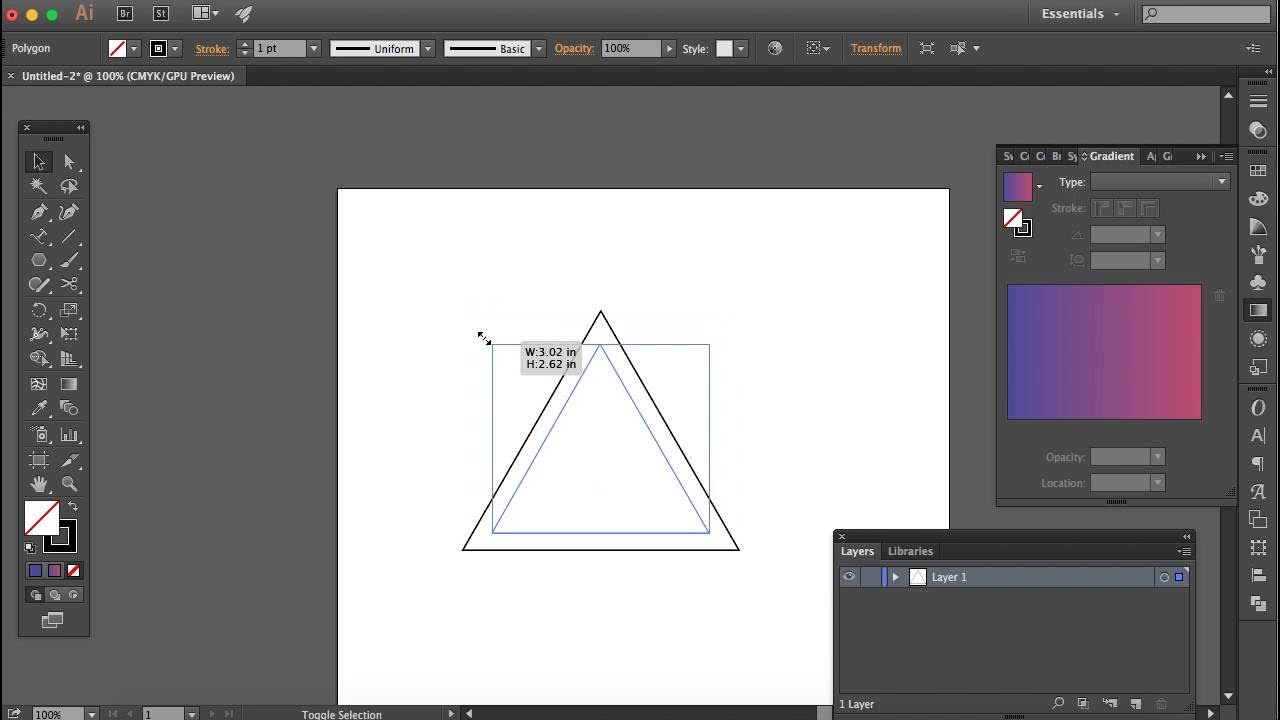Open the Essentials workspace dropdown

[x=1080, y=14]
